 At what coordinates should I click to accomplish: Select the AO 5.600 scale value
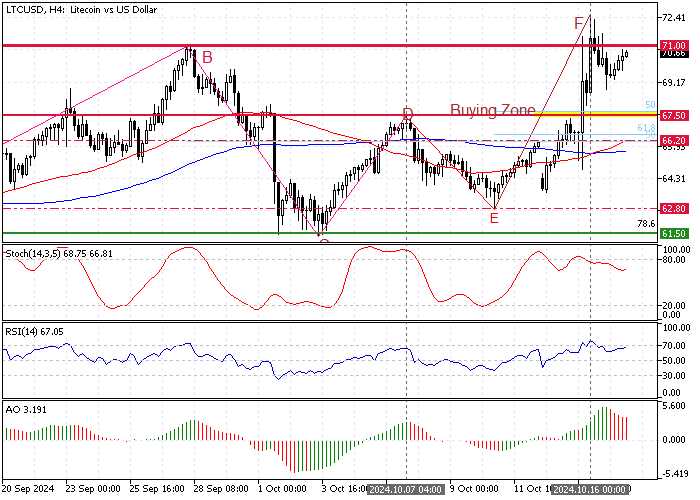[675, 406]
